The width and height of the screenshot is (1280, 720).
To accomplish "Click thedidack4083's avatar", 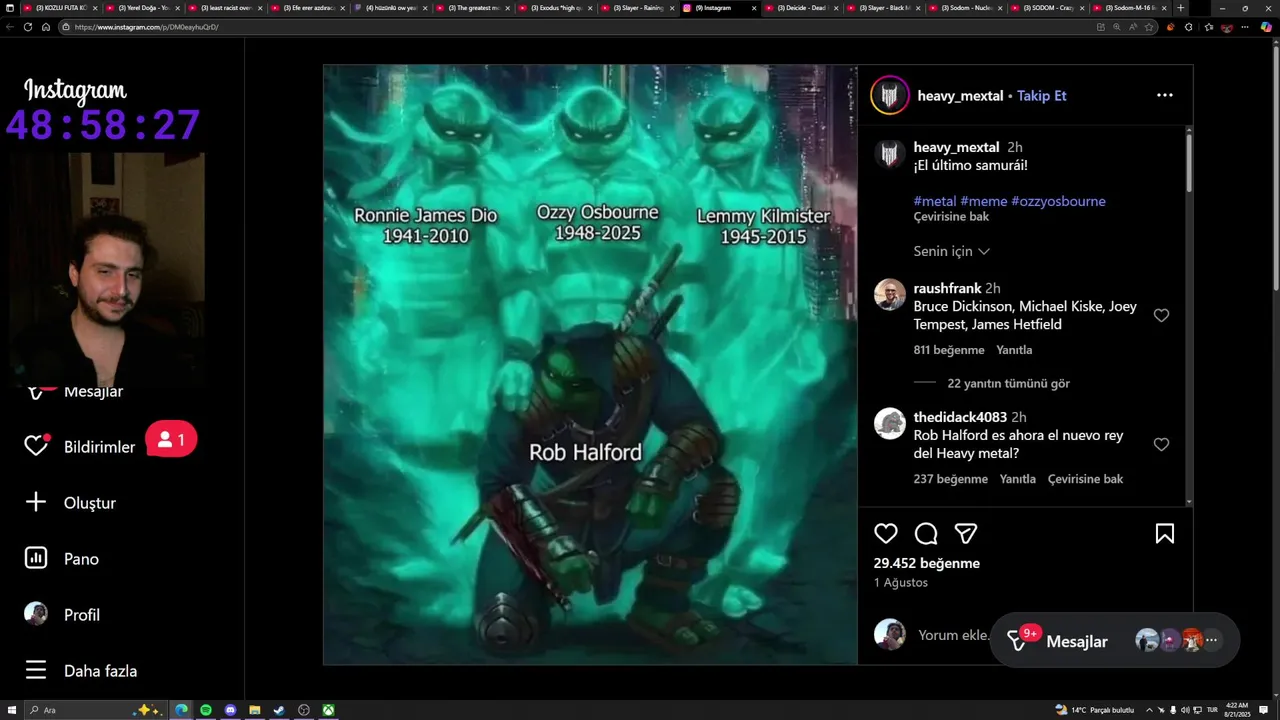I will (889, 423).
